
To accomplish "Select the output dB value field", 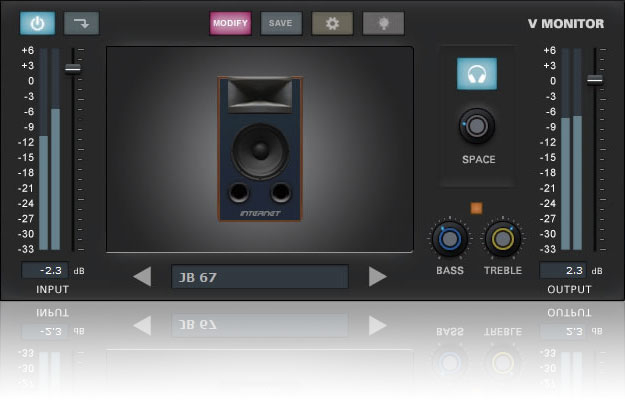I will (563, 270).
